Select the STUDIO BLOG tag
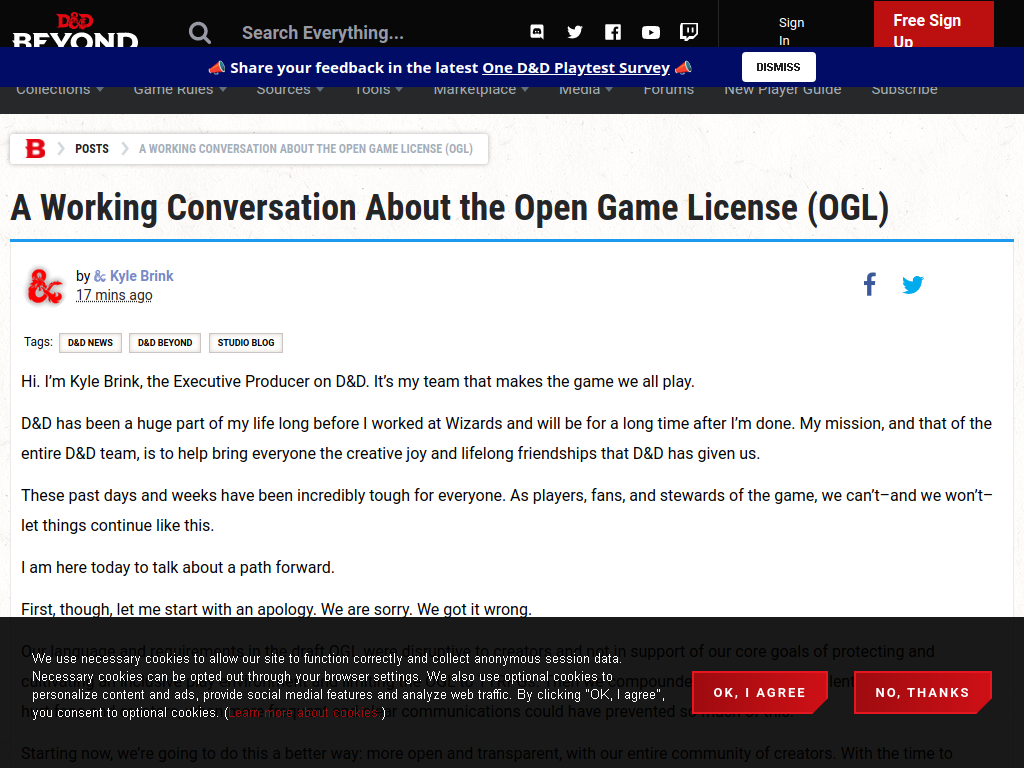 246,343
